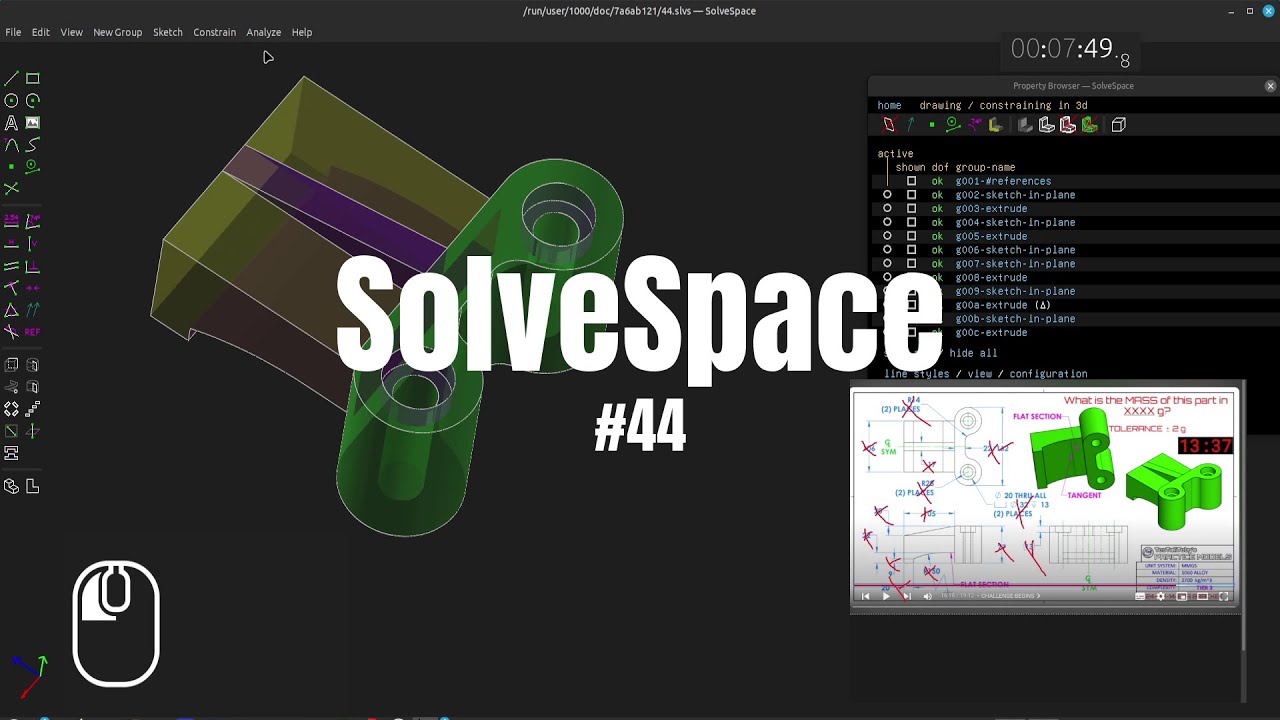
Task: Toggle constraints and dimensions visibility icon
Action: [974, 125]
